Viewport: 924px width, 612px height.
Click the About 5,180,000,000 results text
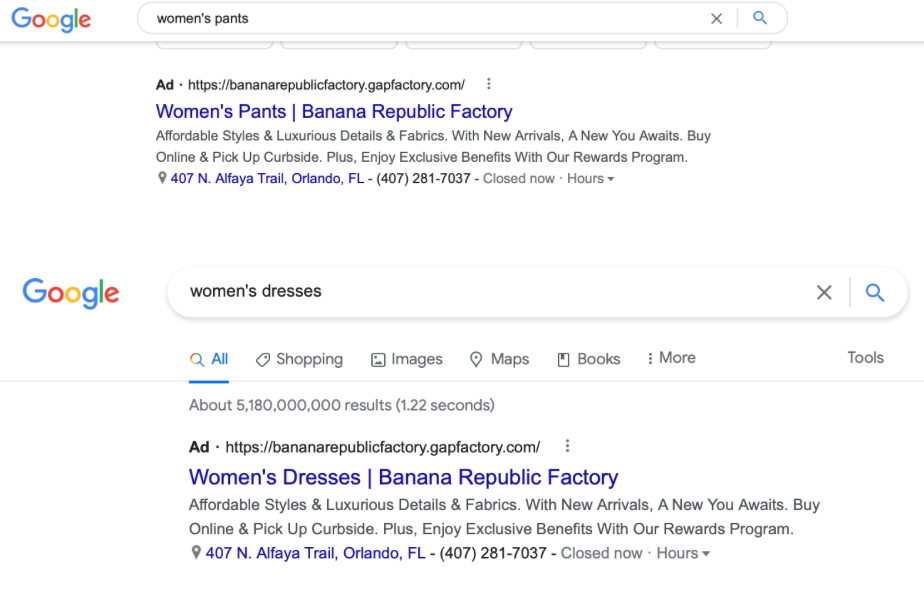[342, 405]
